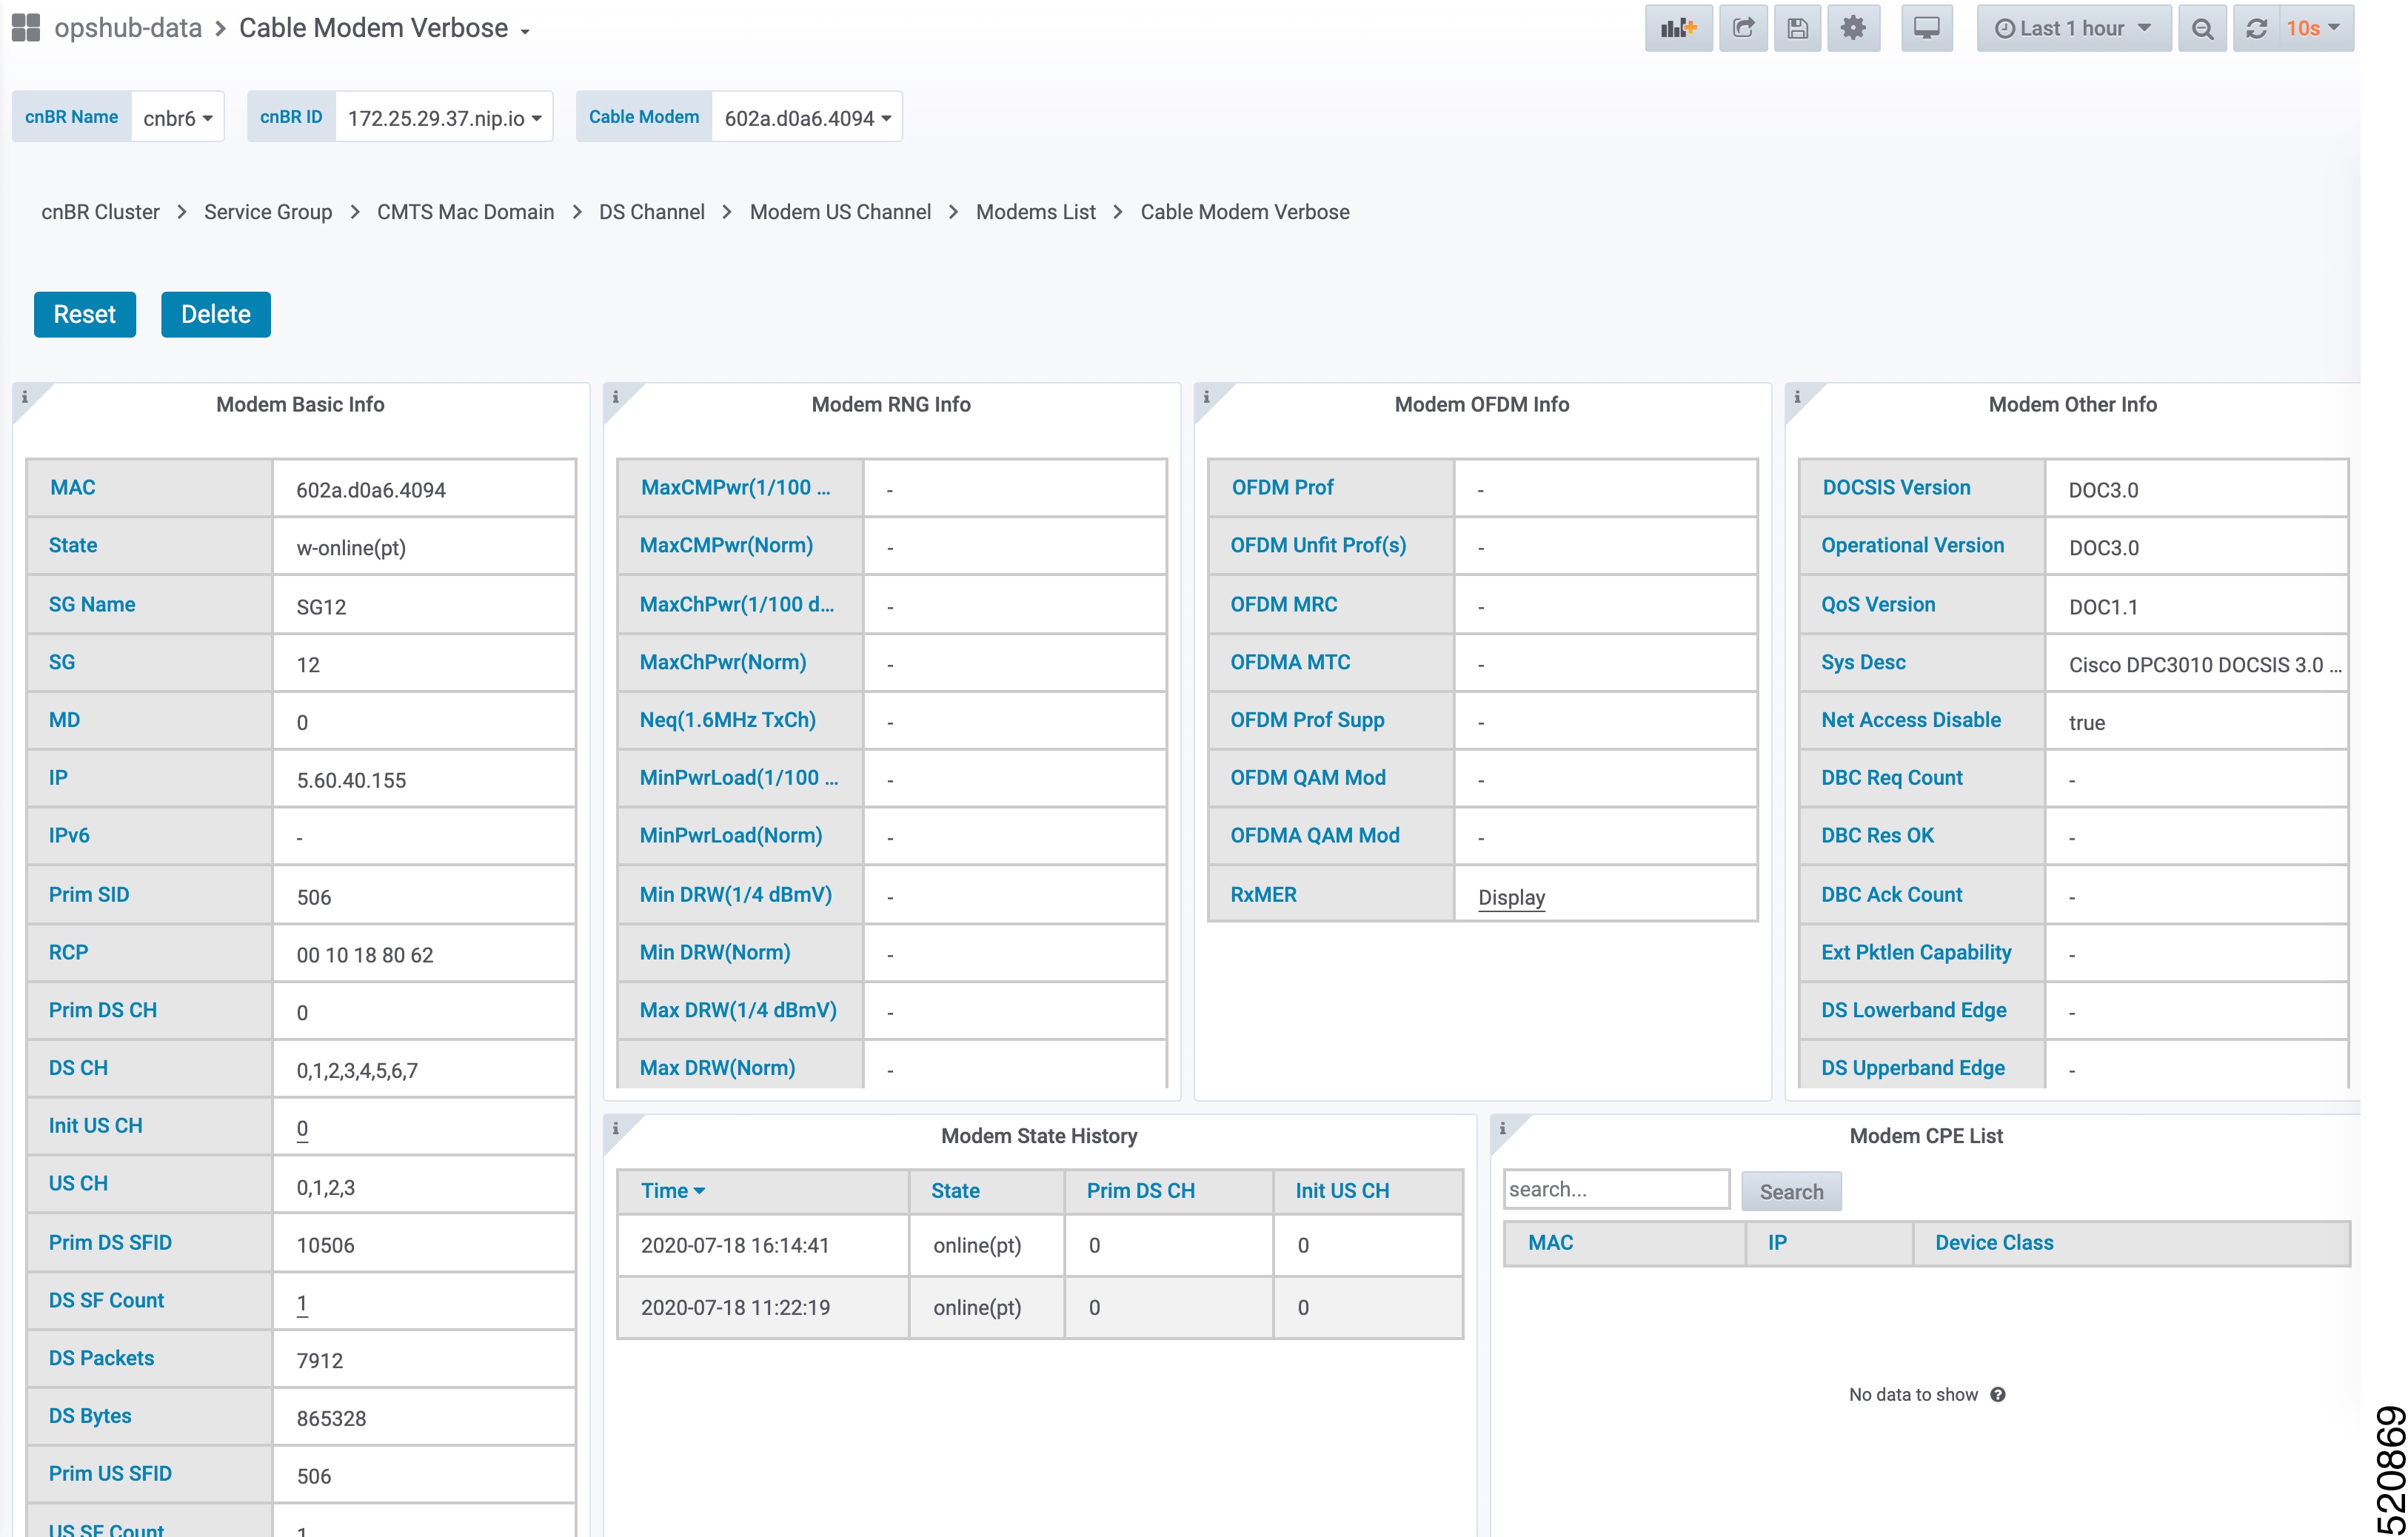Select cnBR Name dropdown
Viewport: 2408px width, 1537px height.
[x=177, y=118]
